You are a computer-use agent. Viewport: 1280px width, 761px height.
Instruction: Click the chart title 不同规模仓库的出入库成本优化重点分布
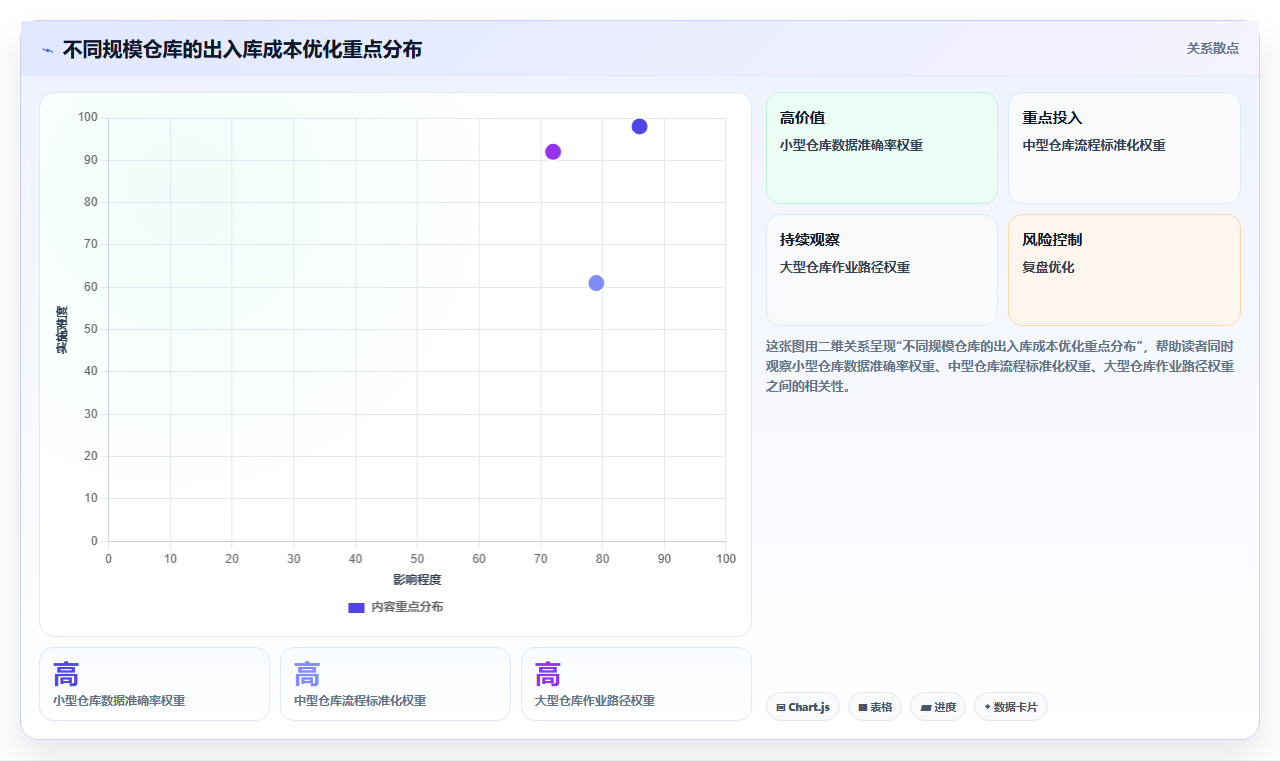click(x=242, y=49)
